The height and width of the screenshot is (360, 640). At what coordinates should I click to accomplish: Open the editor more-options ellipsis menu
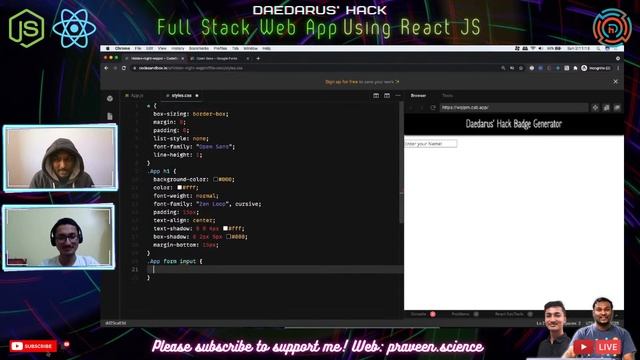398,96
